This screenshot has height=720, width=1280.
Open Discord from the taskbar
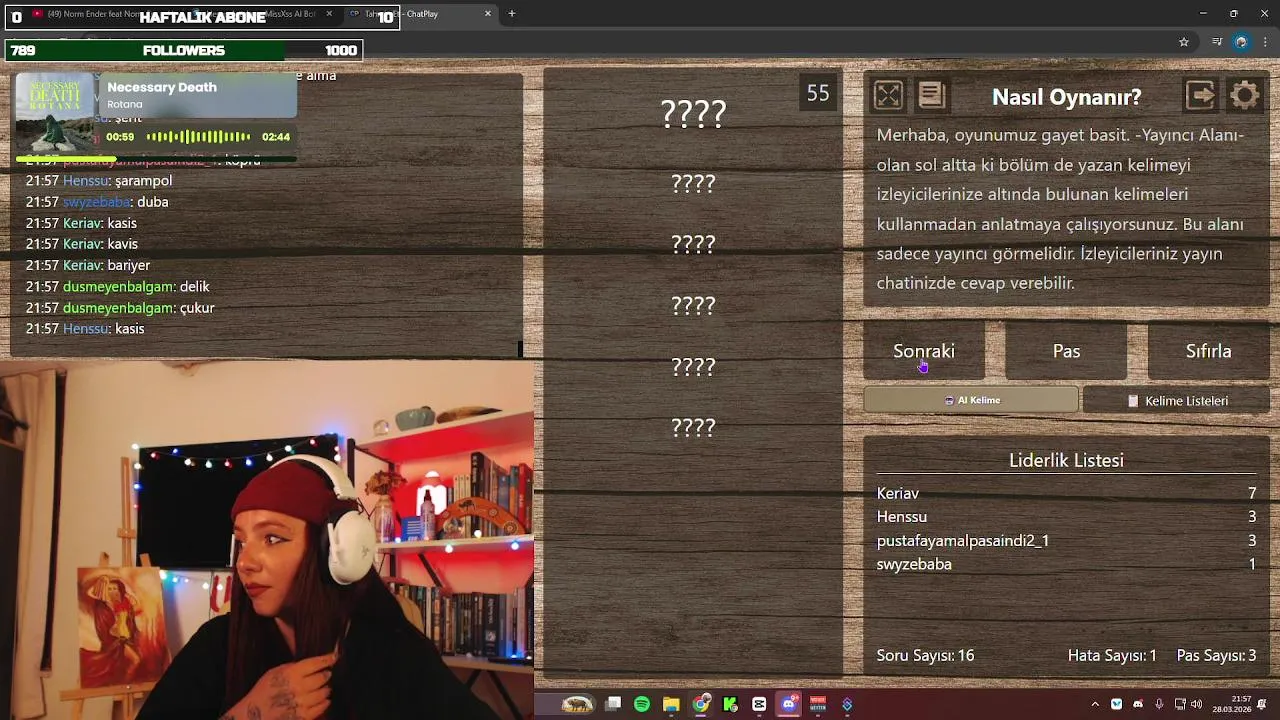[789, 704]
